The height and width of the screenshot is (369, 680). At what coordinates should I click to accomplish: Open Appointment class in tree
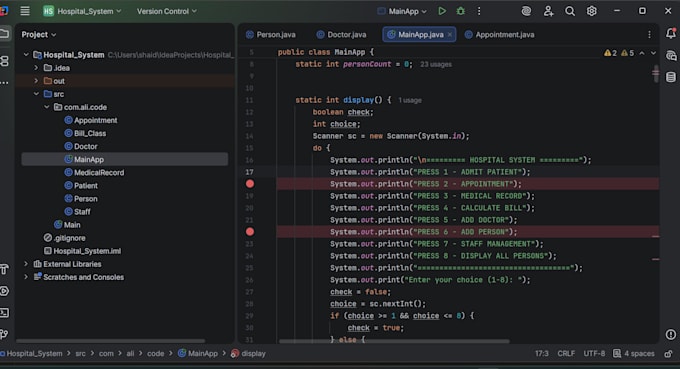[91, 120]
